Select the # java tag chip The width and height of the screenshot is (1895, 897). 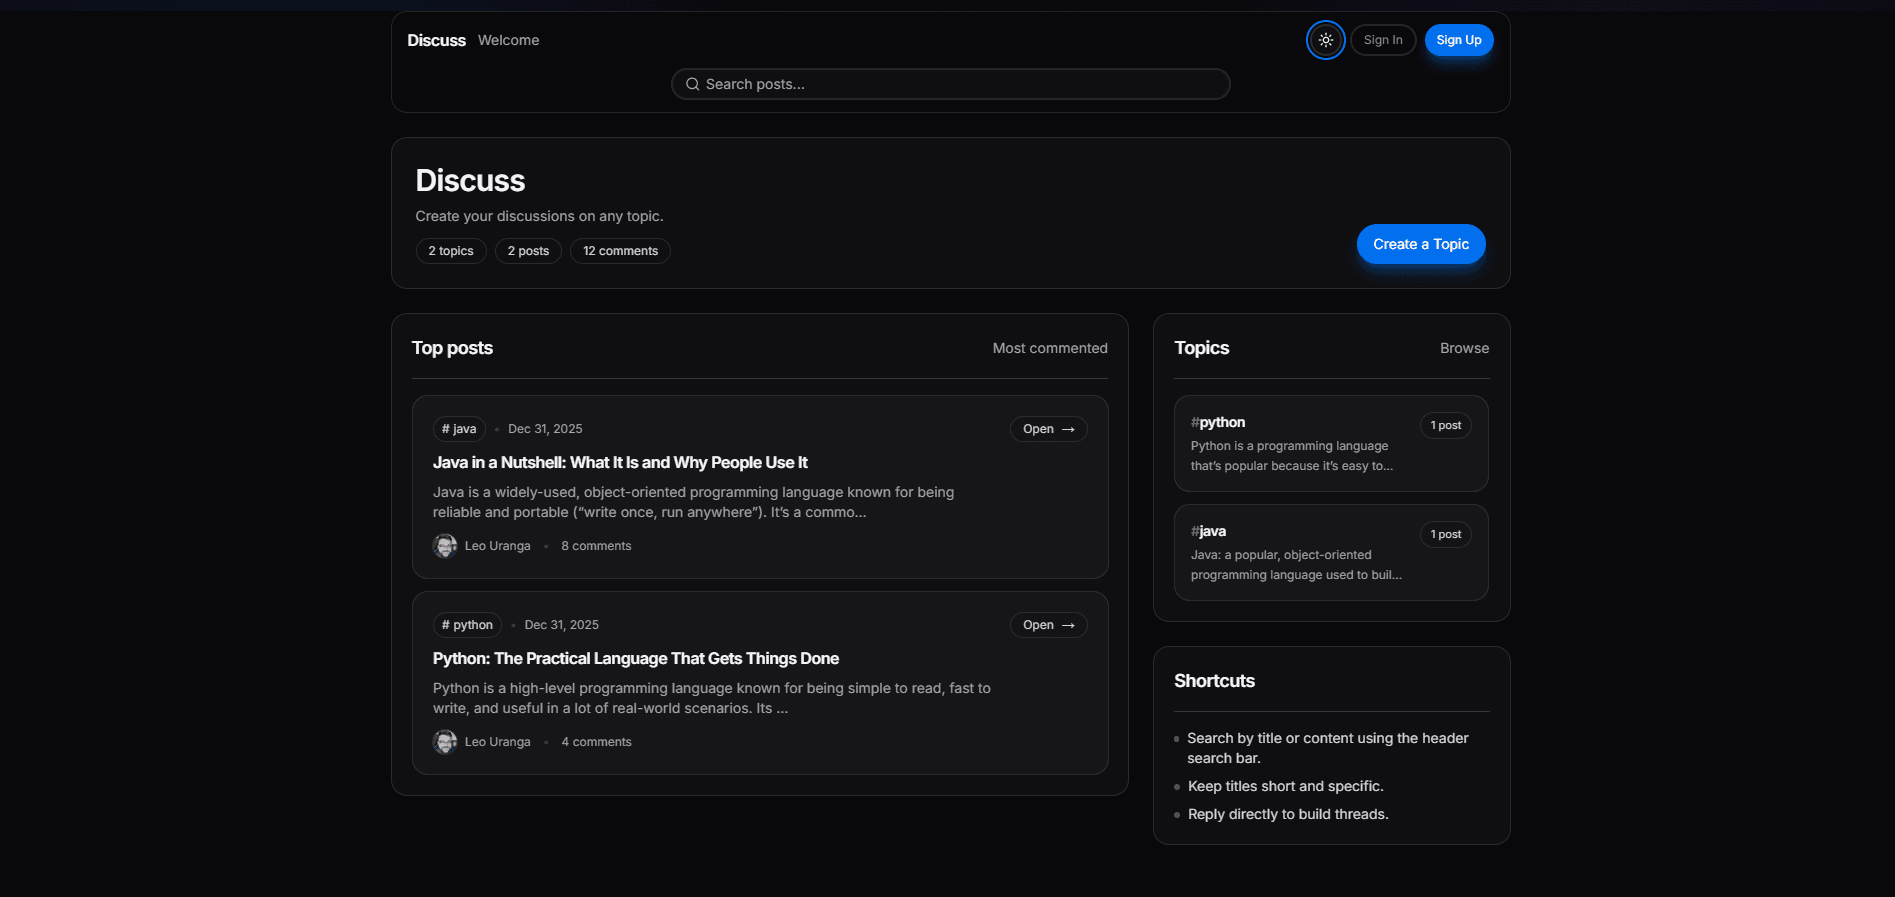459,429
